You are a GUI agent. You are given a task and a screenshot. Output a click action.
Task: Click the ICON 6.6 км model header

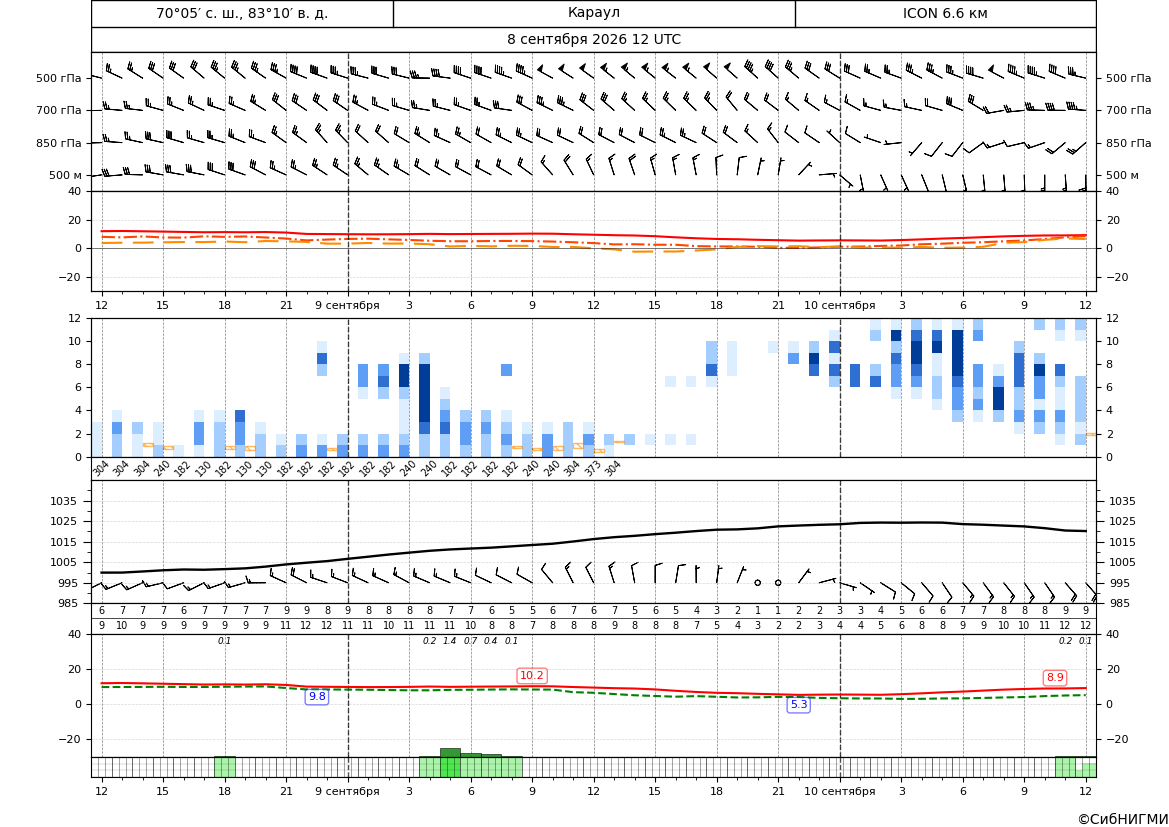(x=945, y=13)
